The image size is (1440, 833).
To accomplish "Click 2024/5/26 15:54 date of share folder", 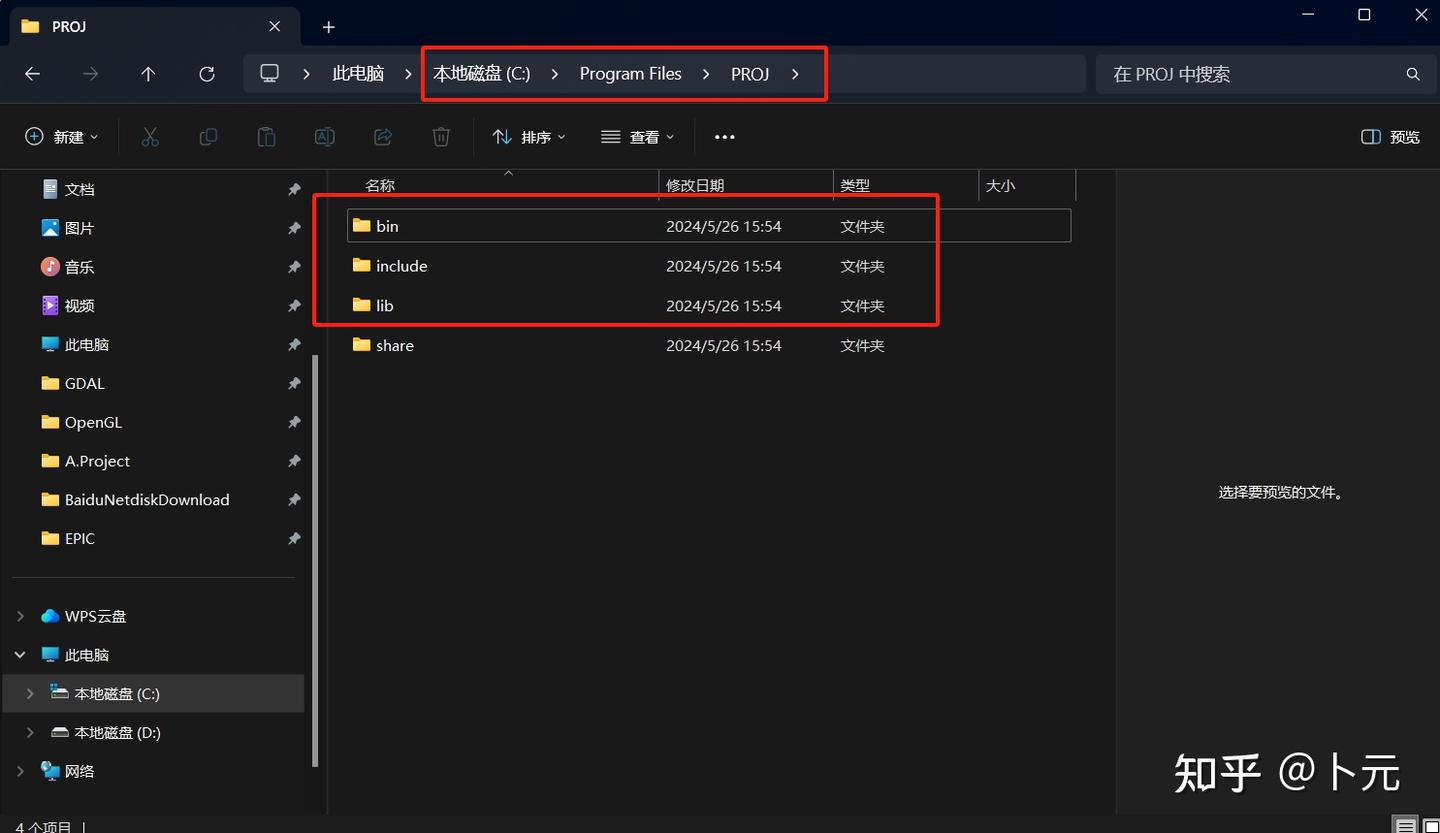I will pyautogui.click(x=724, y=346).
